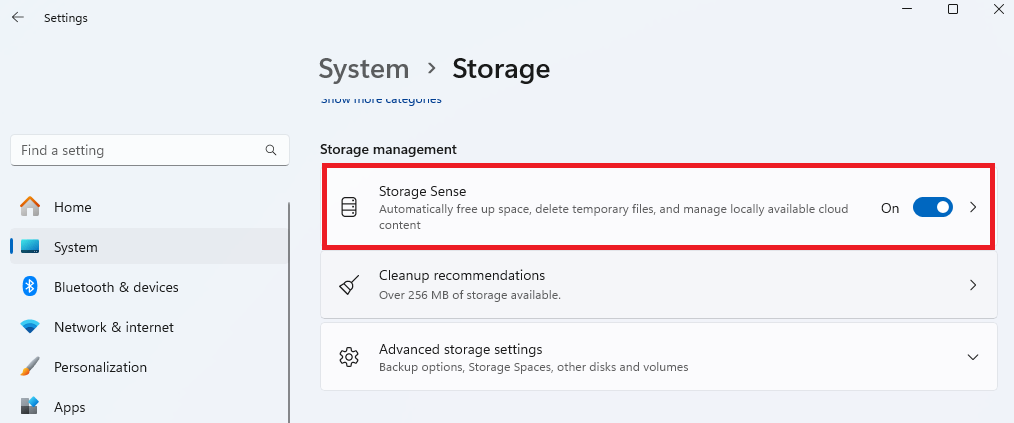Open Storage Sense details chevron

(x=973, y=208)
